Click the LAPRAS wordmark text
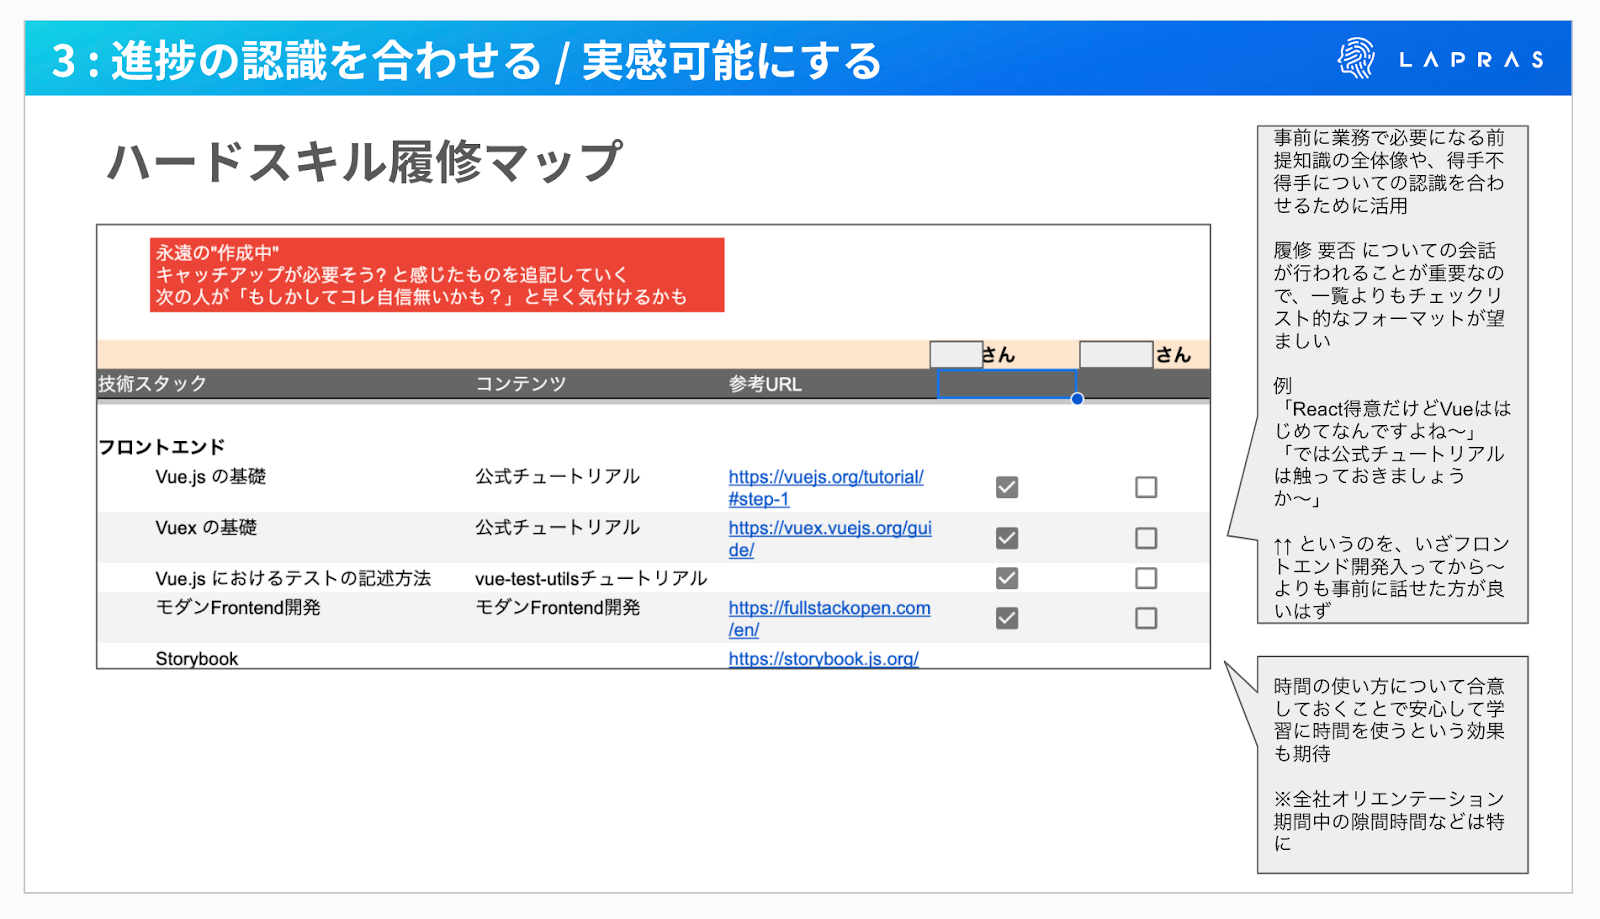Image resolution: width=1600 pixels, height=919 pixels. (1471, 60)
